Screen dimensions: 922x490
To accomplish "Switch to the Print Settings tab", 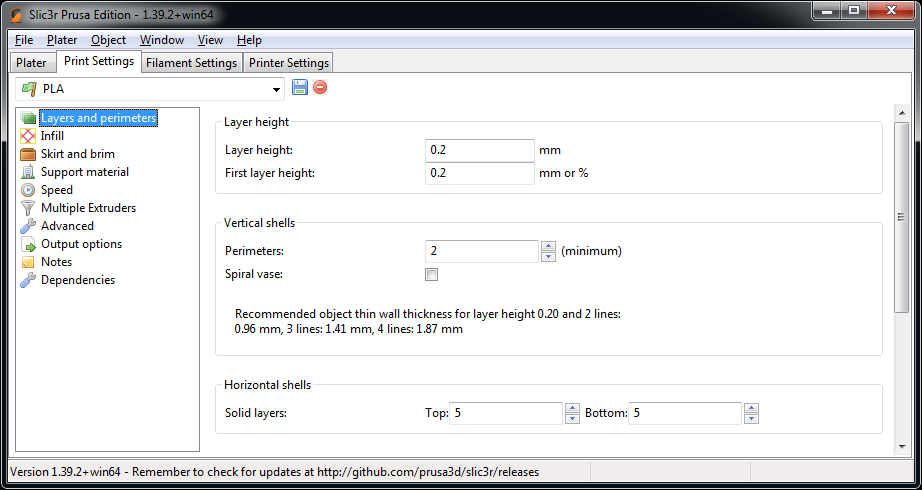I will (x=99, y=61).
